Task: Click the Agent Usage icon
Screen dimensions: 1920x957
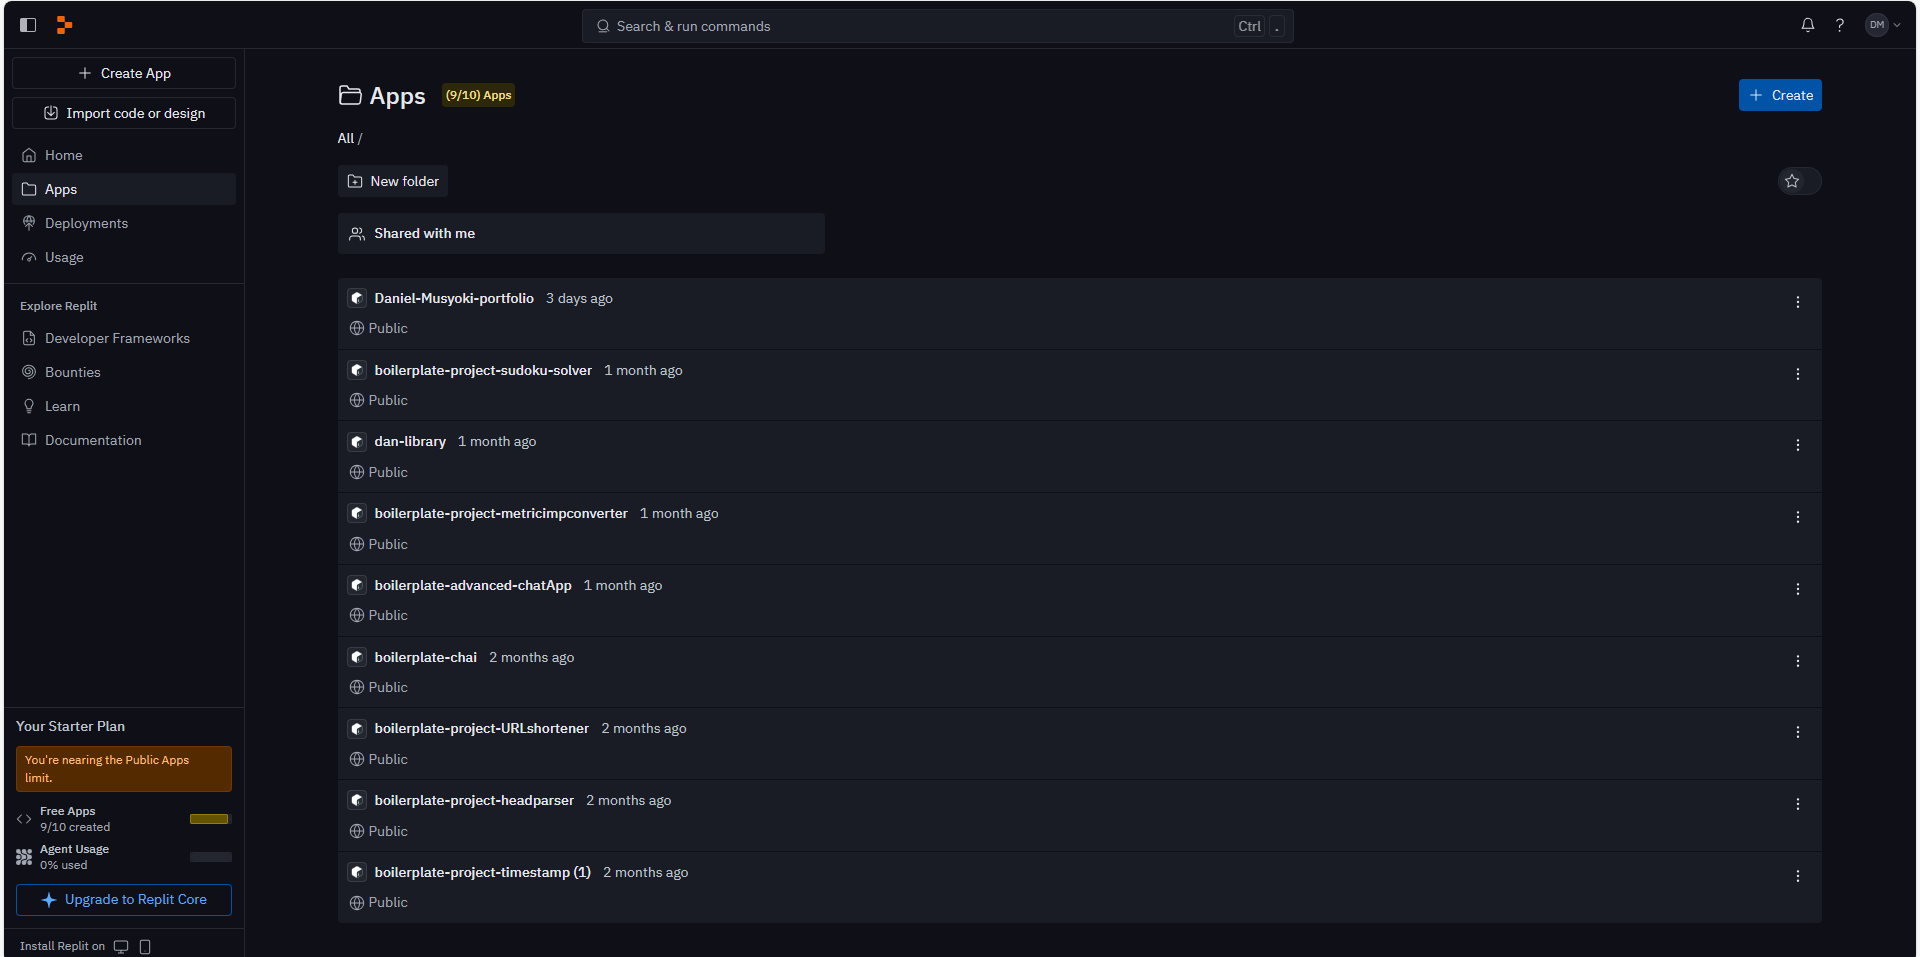Action: click(x=24, y=857)
